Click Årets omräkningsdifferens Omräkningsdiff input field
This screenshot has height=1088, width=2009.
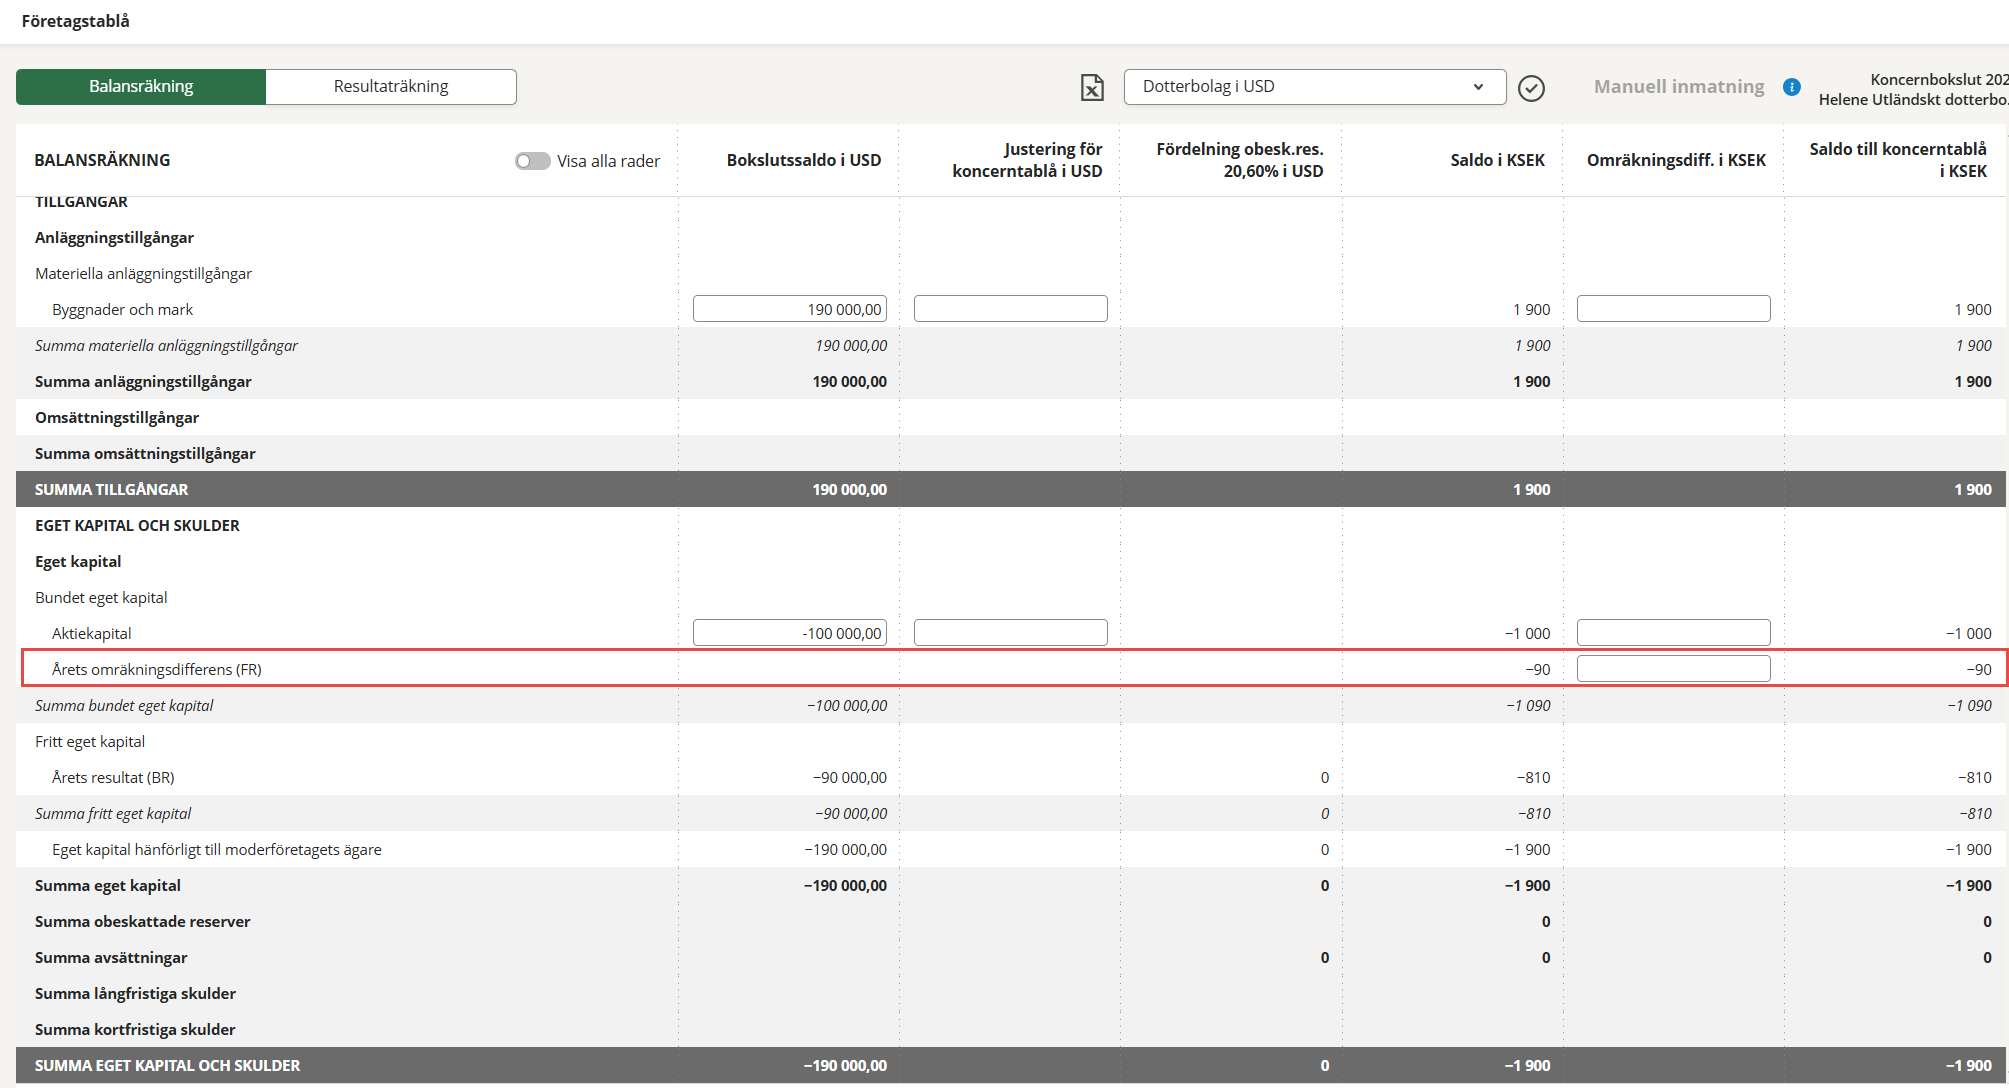click(x=1673, y=669)
